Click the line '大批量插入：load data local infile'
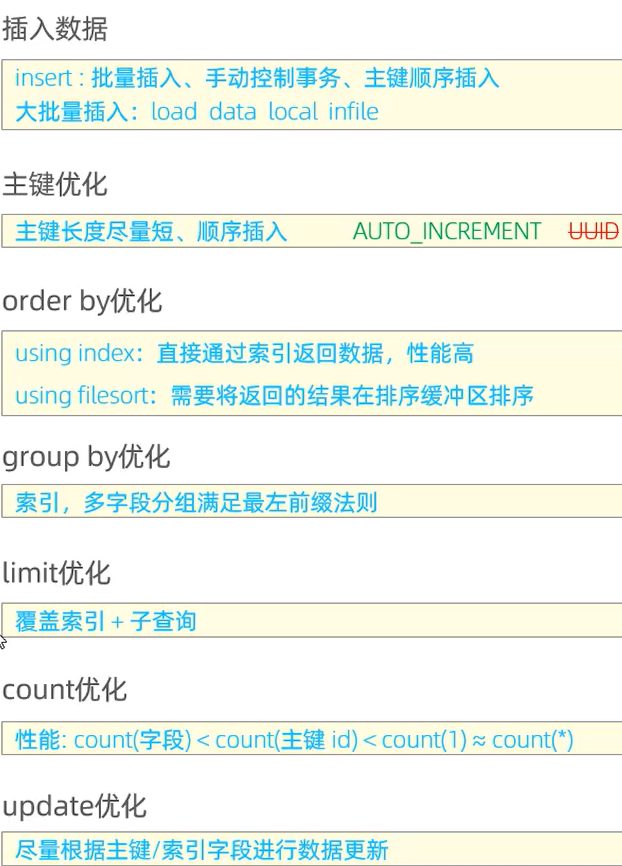 pos(197,112)
